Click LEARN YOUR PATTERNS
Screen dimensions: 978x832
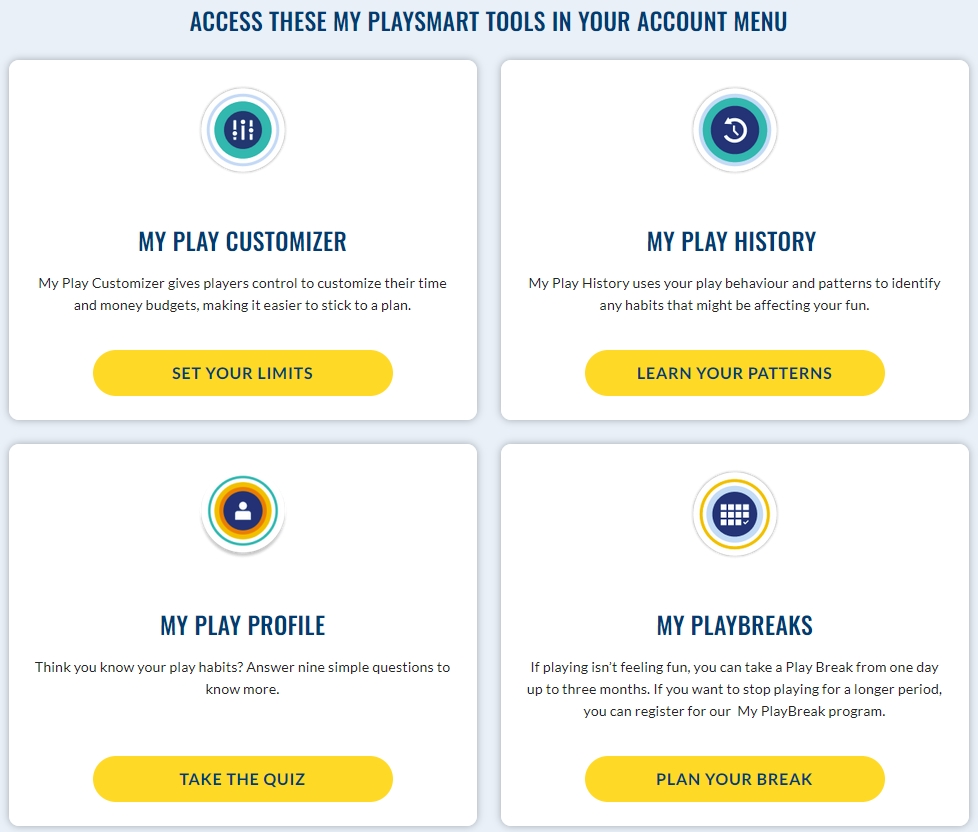734,372
